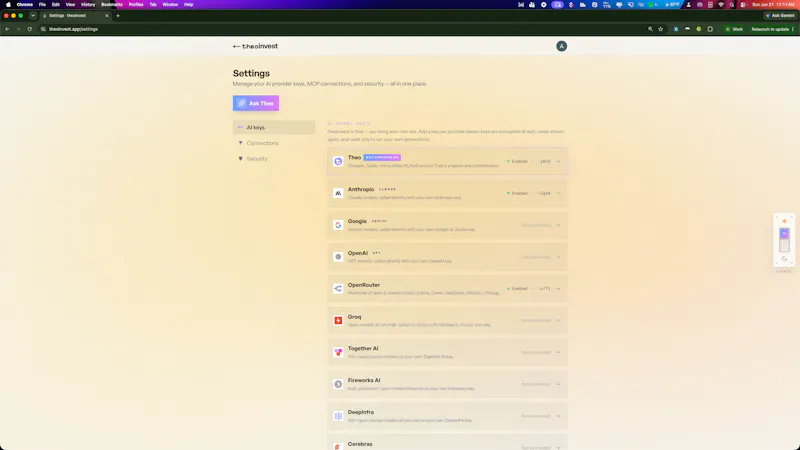Flip the lights switch on the right edge
The width and height of the screenshot is (800, 450).
click(x=784, y=240)
